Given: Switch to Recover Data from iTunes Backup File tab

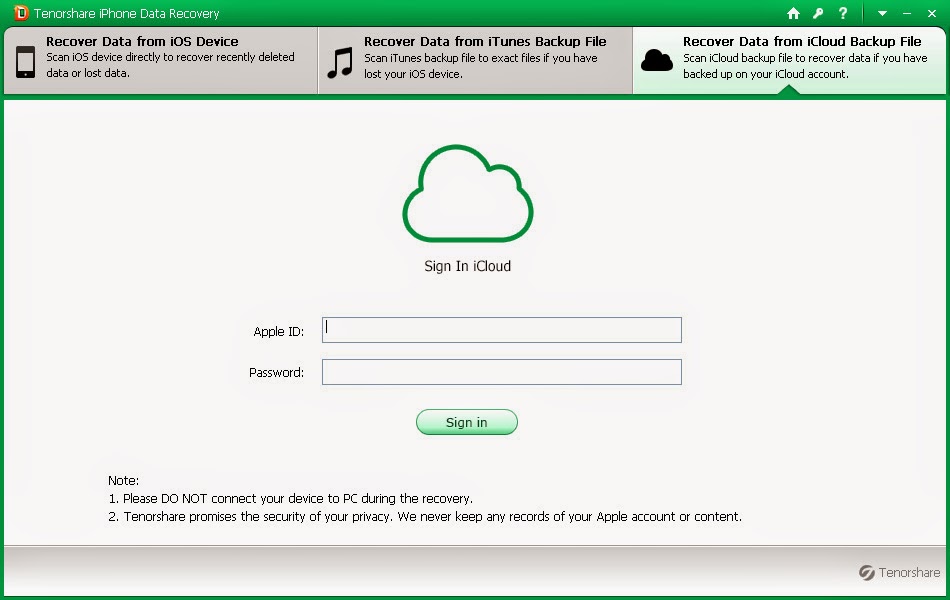Looking at the screenshot, I should pyautogui.click(x=476, y=60).
